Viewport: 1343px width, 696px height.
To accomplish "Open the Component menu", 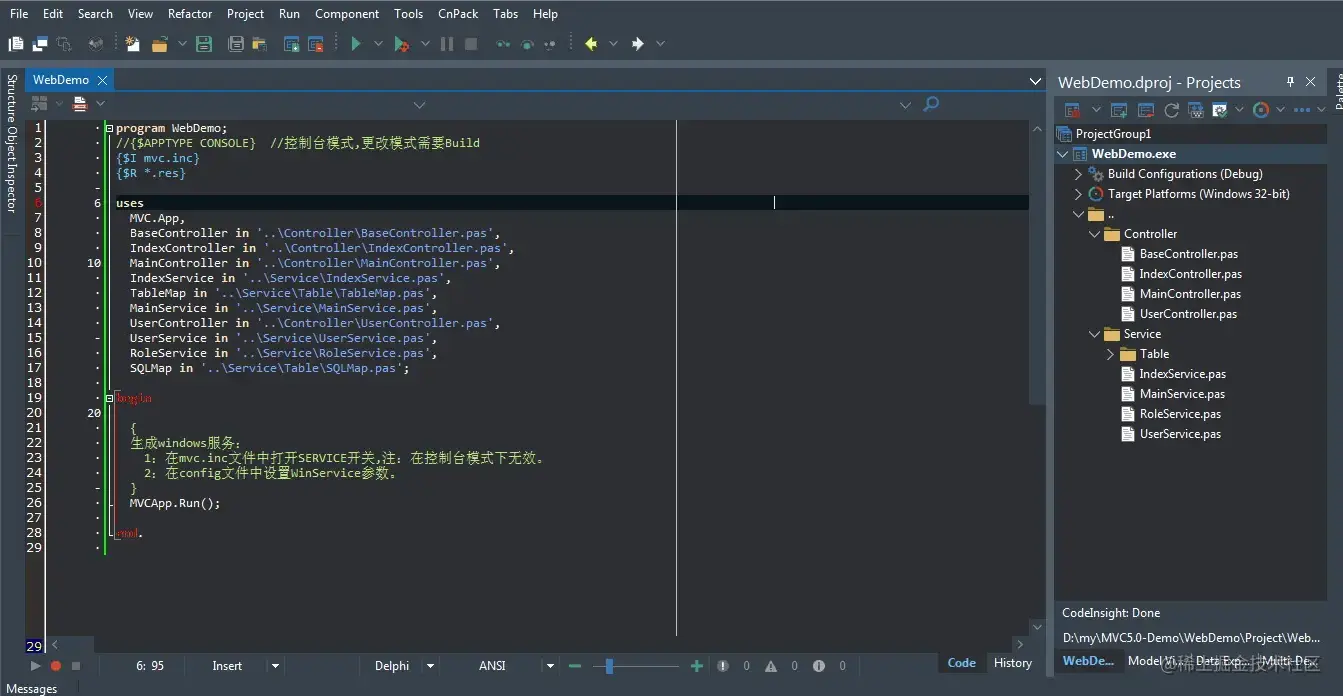I will 347,14.
